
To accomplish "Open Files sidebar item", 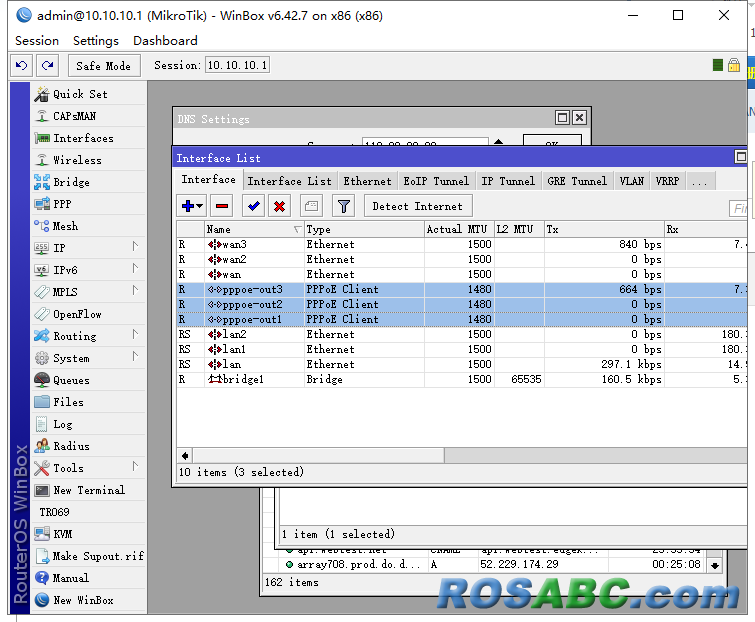I will tap(89, 402).
